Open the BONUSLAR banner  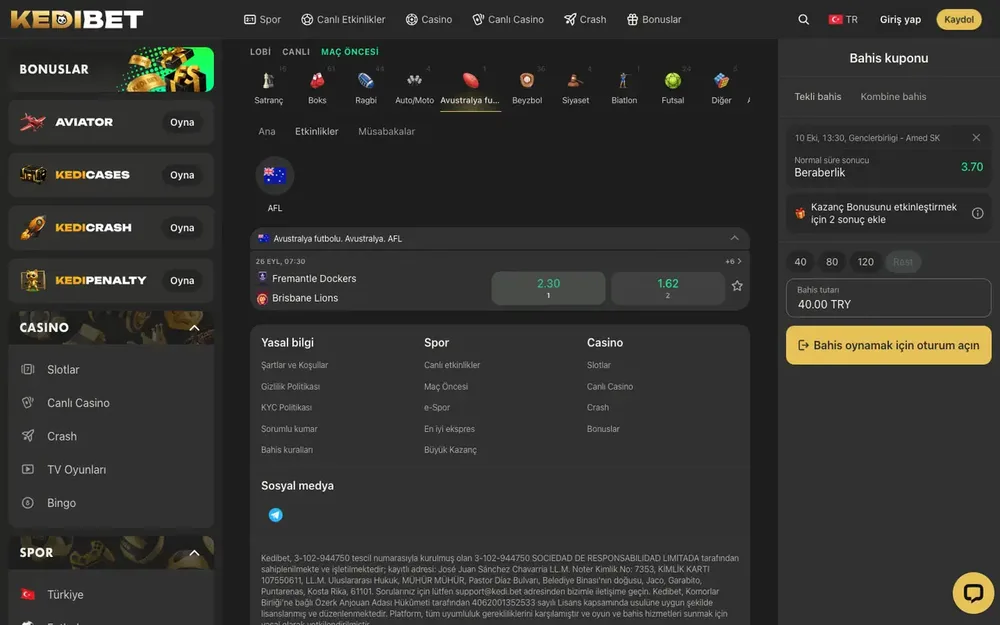coord(111,69)
